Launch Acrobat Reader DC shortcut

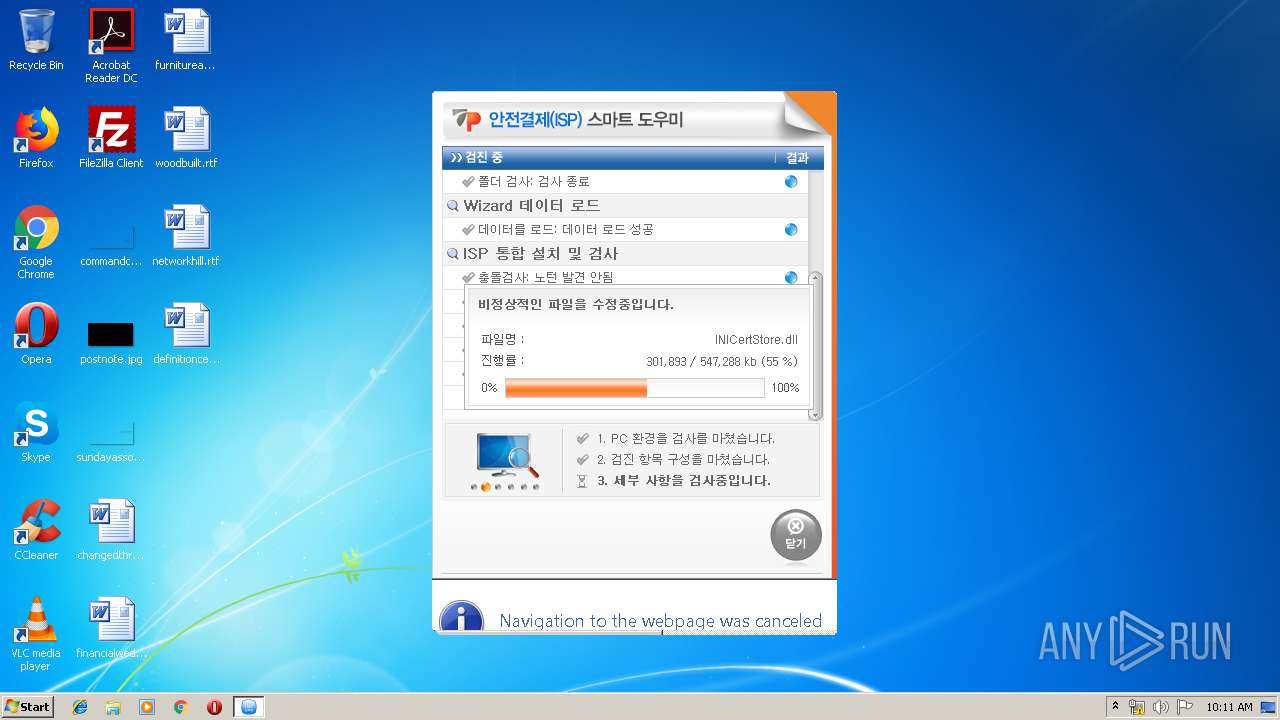(x=111, y=46)
